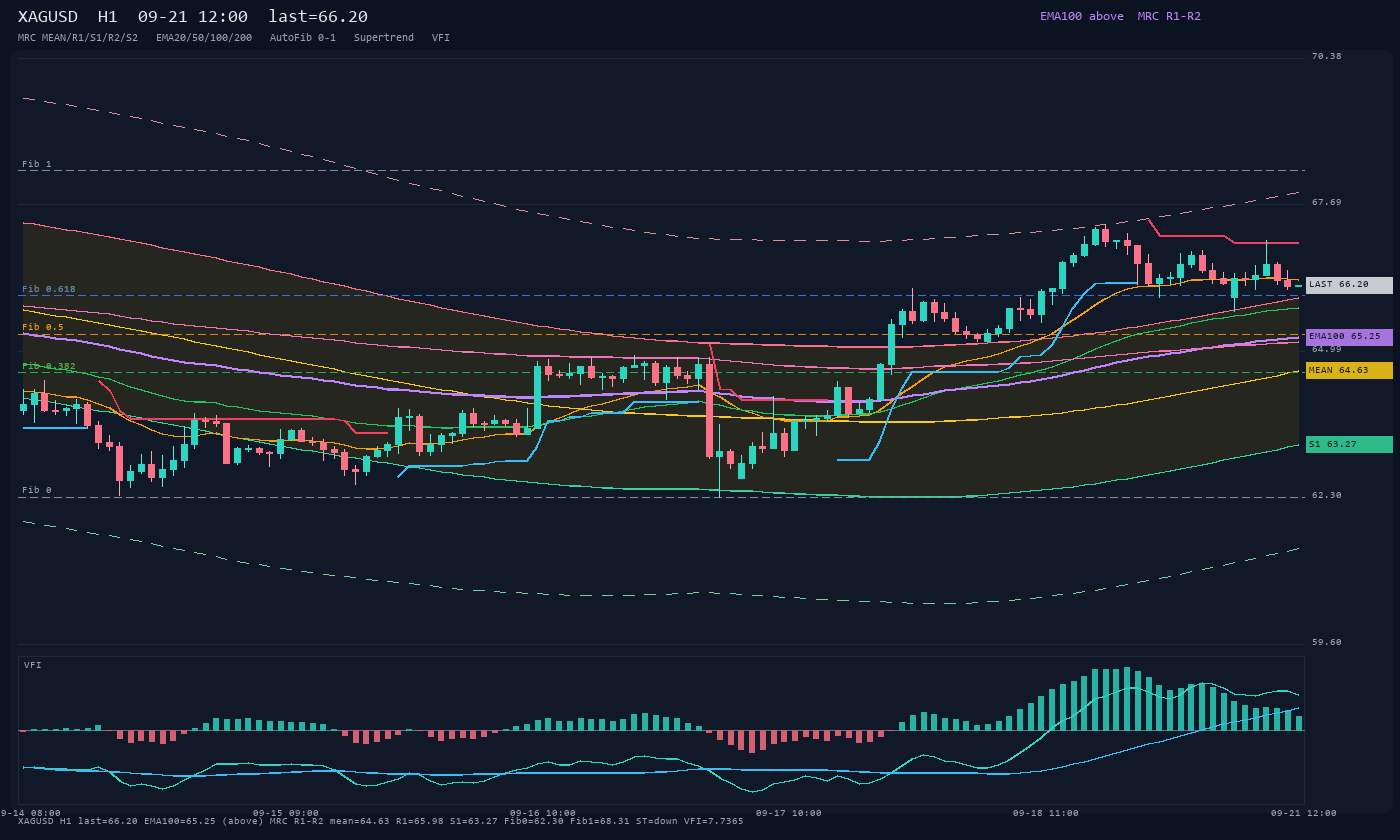
Task: Select the "AutoFib 0-1" legend entry
Action: [303, 38]
